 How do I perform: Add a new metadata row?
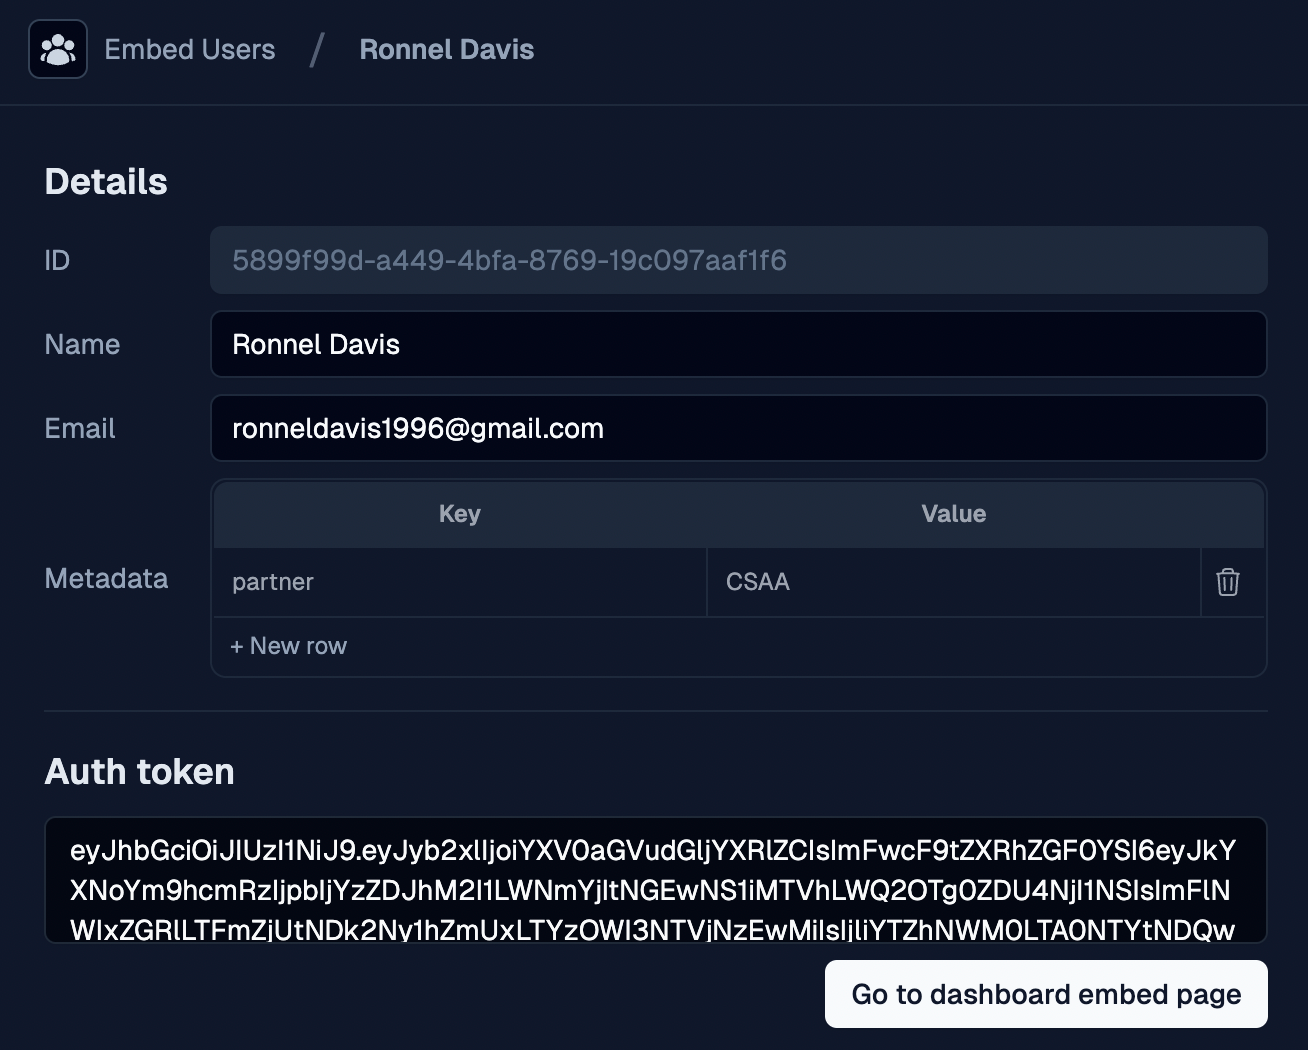(289, 646)
